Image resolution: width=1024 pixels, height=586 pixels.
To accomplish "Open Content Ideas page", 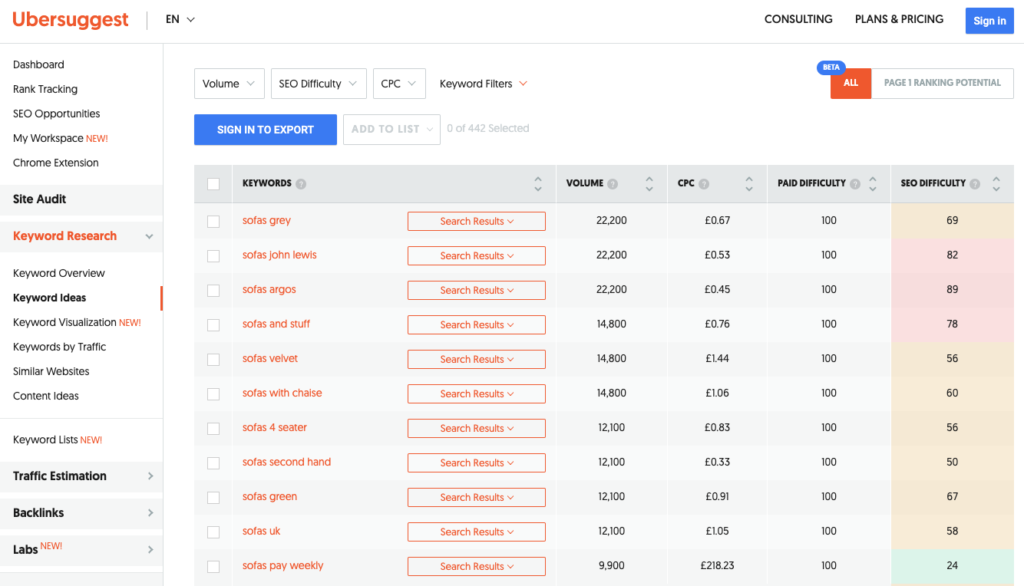I will 46,396.
